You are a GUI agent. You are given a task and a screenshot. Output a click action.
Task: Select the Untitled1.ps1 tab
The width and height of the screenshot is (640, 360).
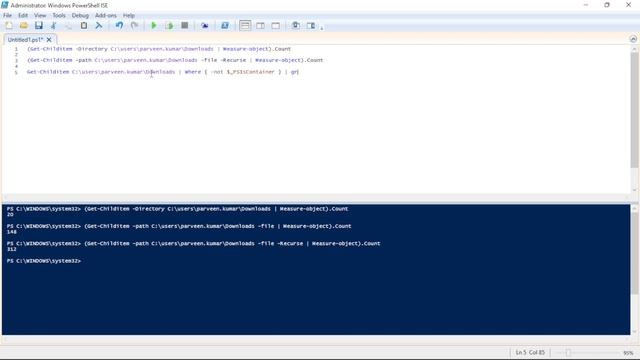point(25,40)
